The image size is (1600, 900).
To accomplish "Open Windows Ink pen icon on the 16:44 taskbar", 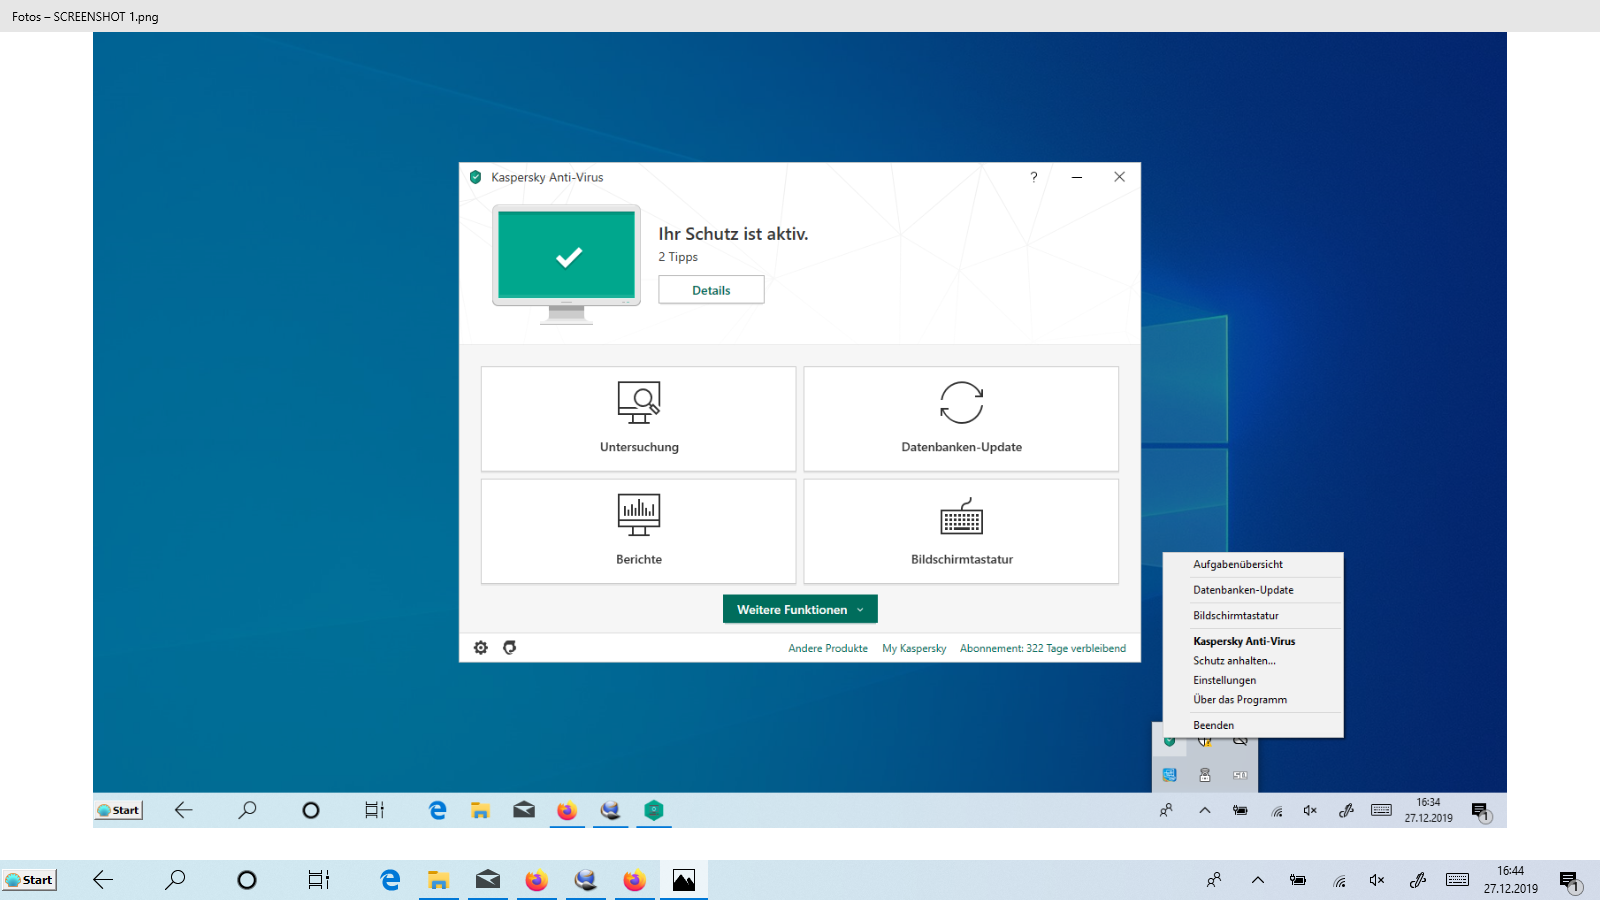I will [1418, 880].
